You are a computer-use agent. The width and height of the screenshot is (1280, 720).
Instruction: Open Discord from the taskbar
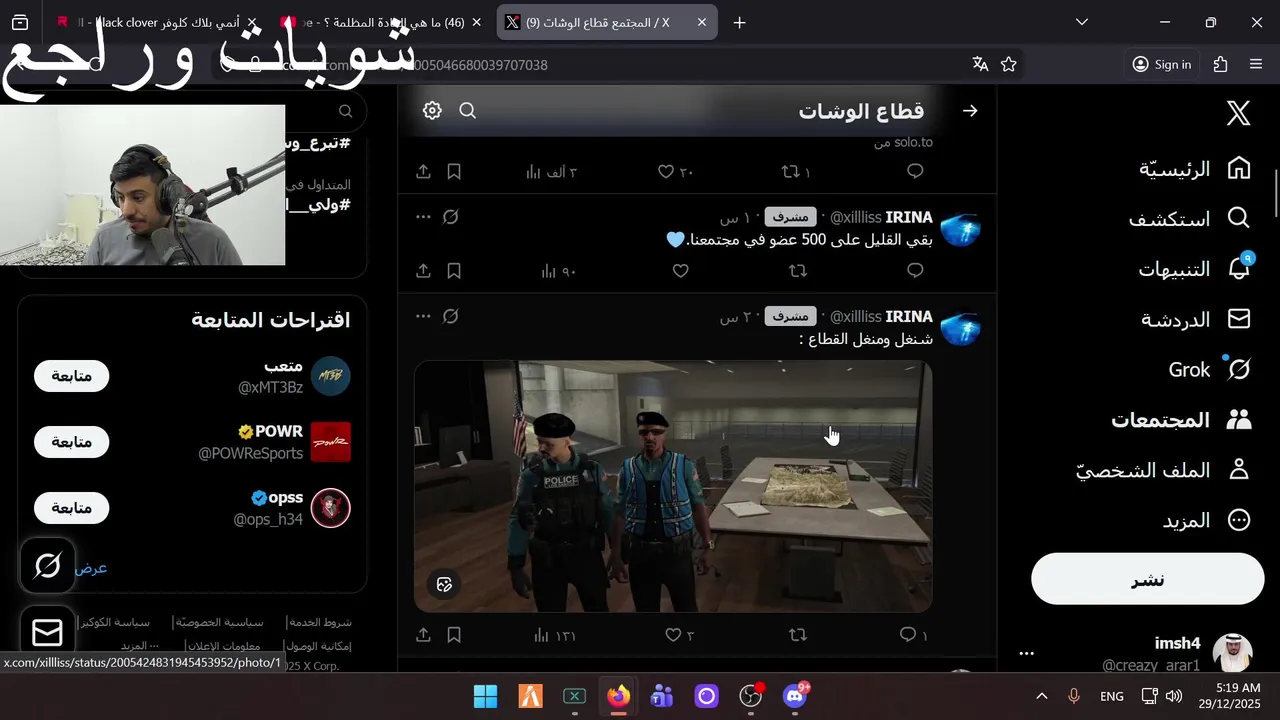click(x=796, y=696)
